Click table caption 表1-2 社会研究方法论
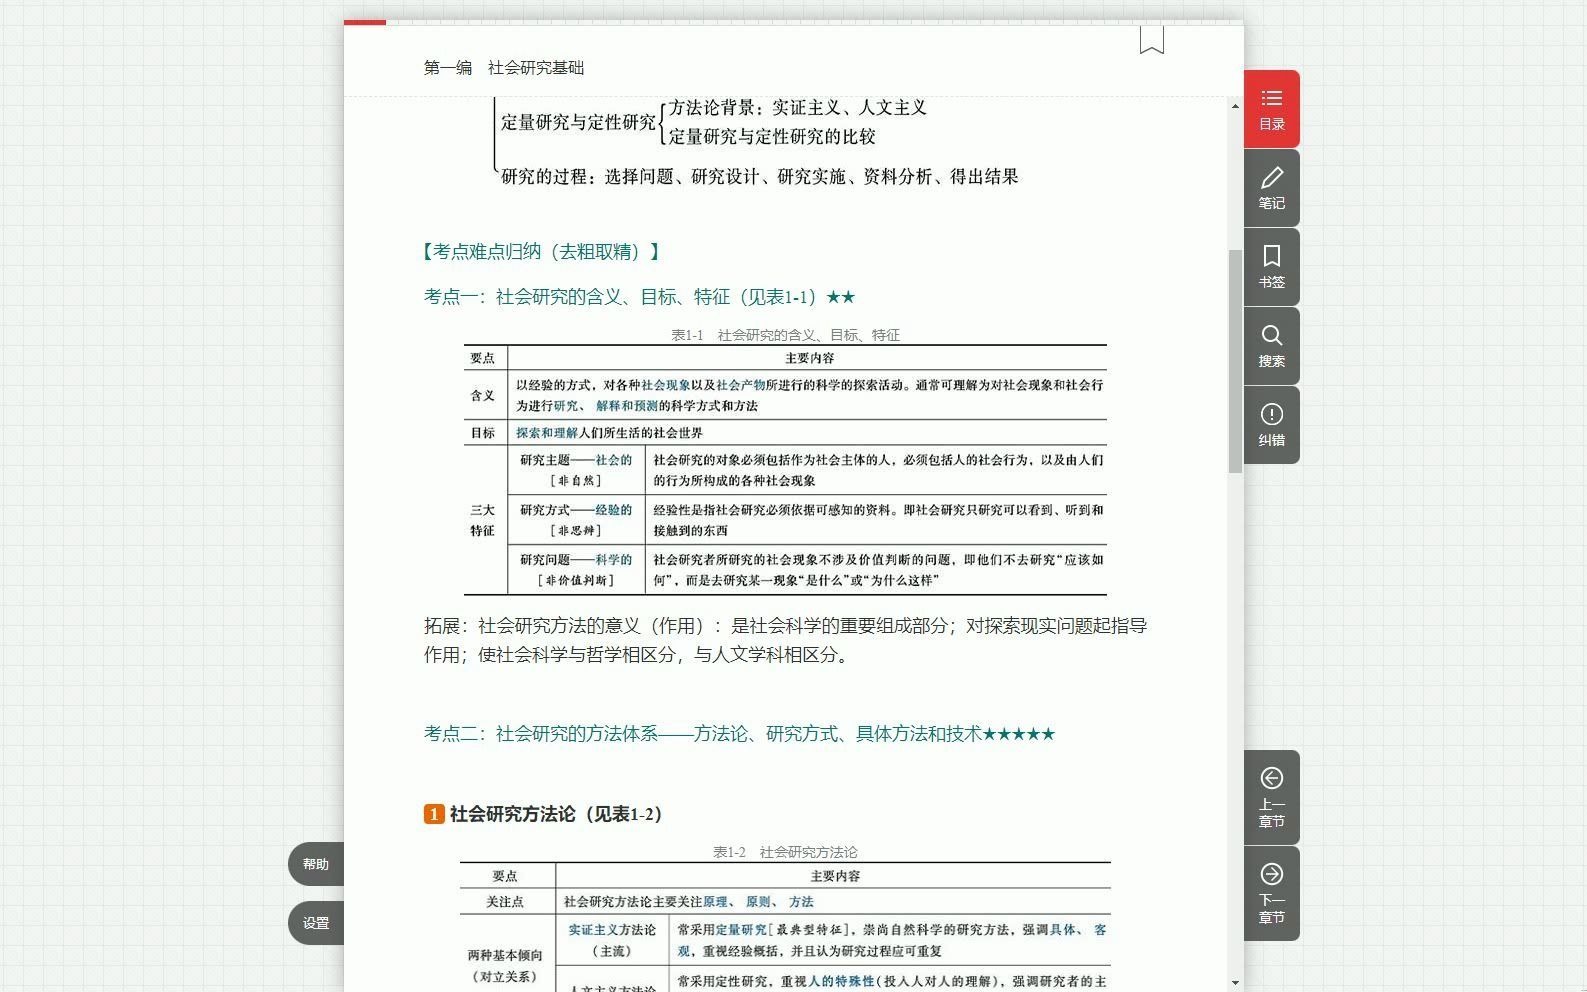 [x=785, y=852]
